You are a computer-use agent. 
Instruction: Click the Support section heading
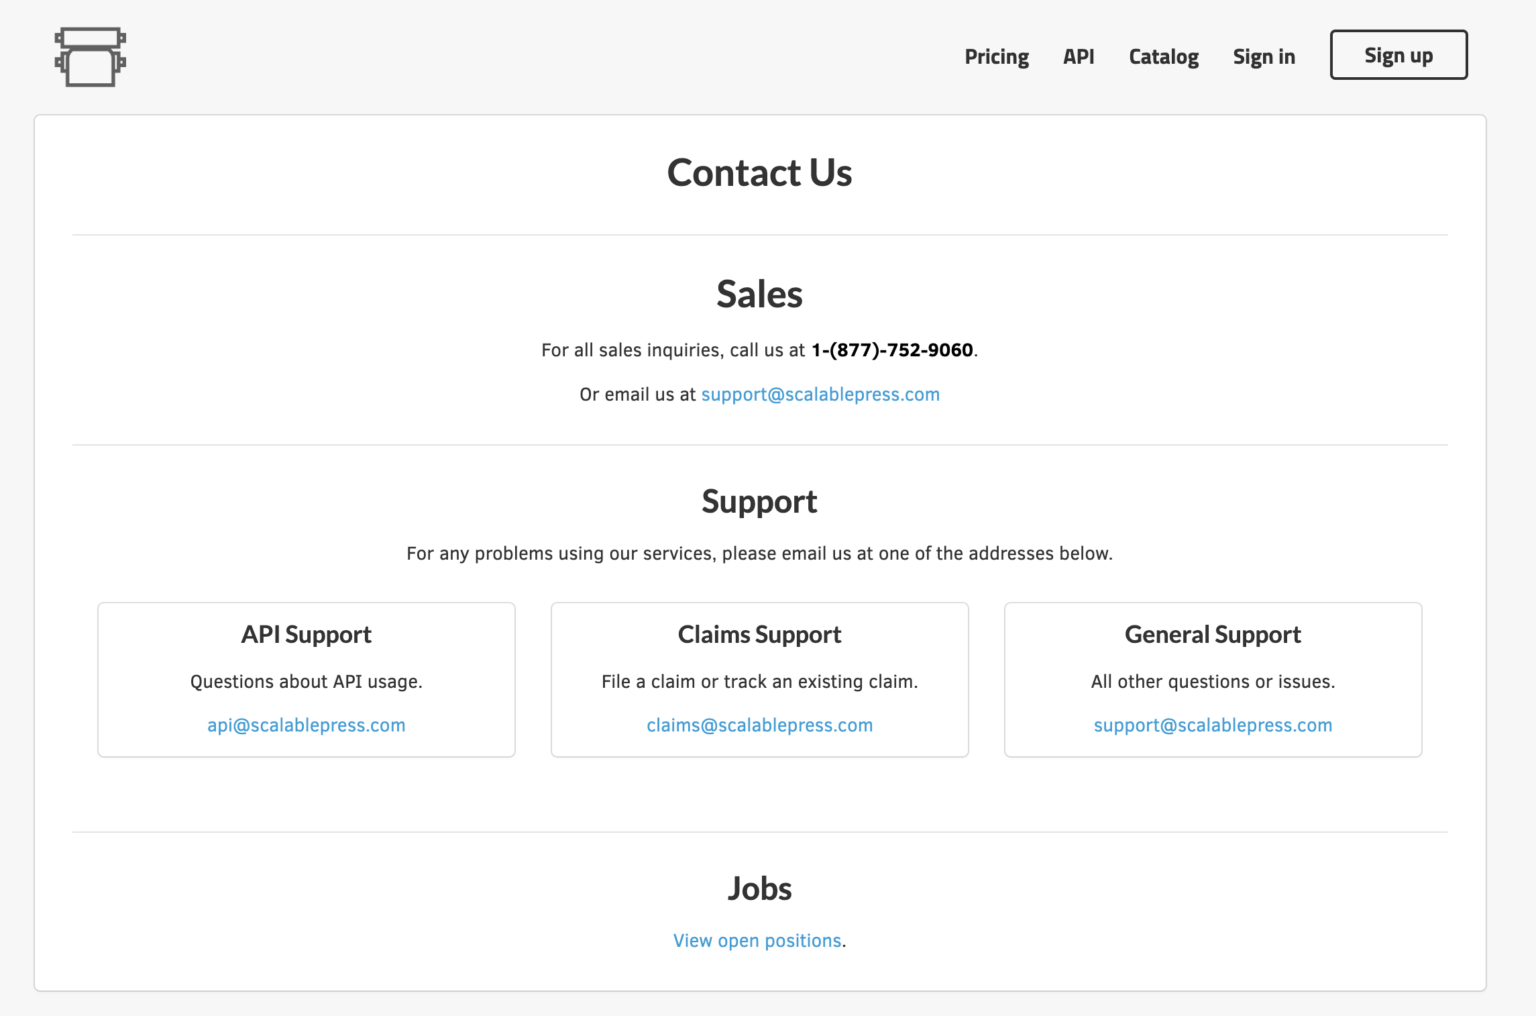click(x=759, y=501)
